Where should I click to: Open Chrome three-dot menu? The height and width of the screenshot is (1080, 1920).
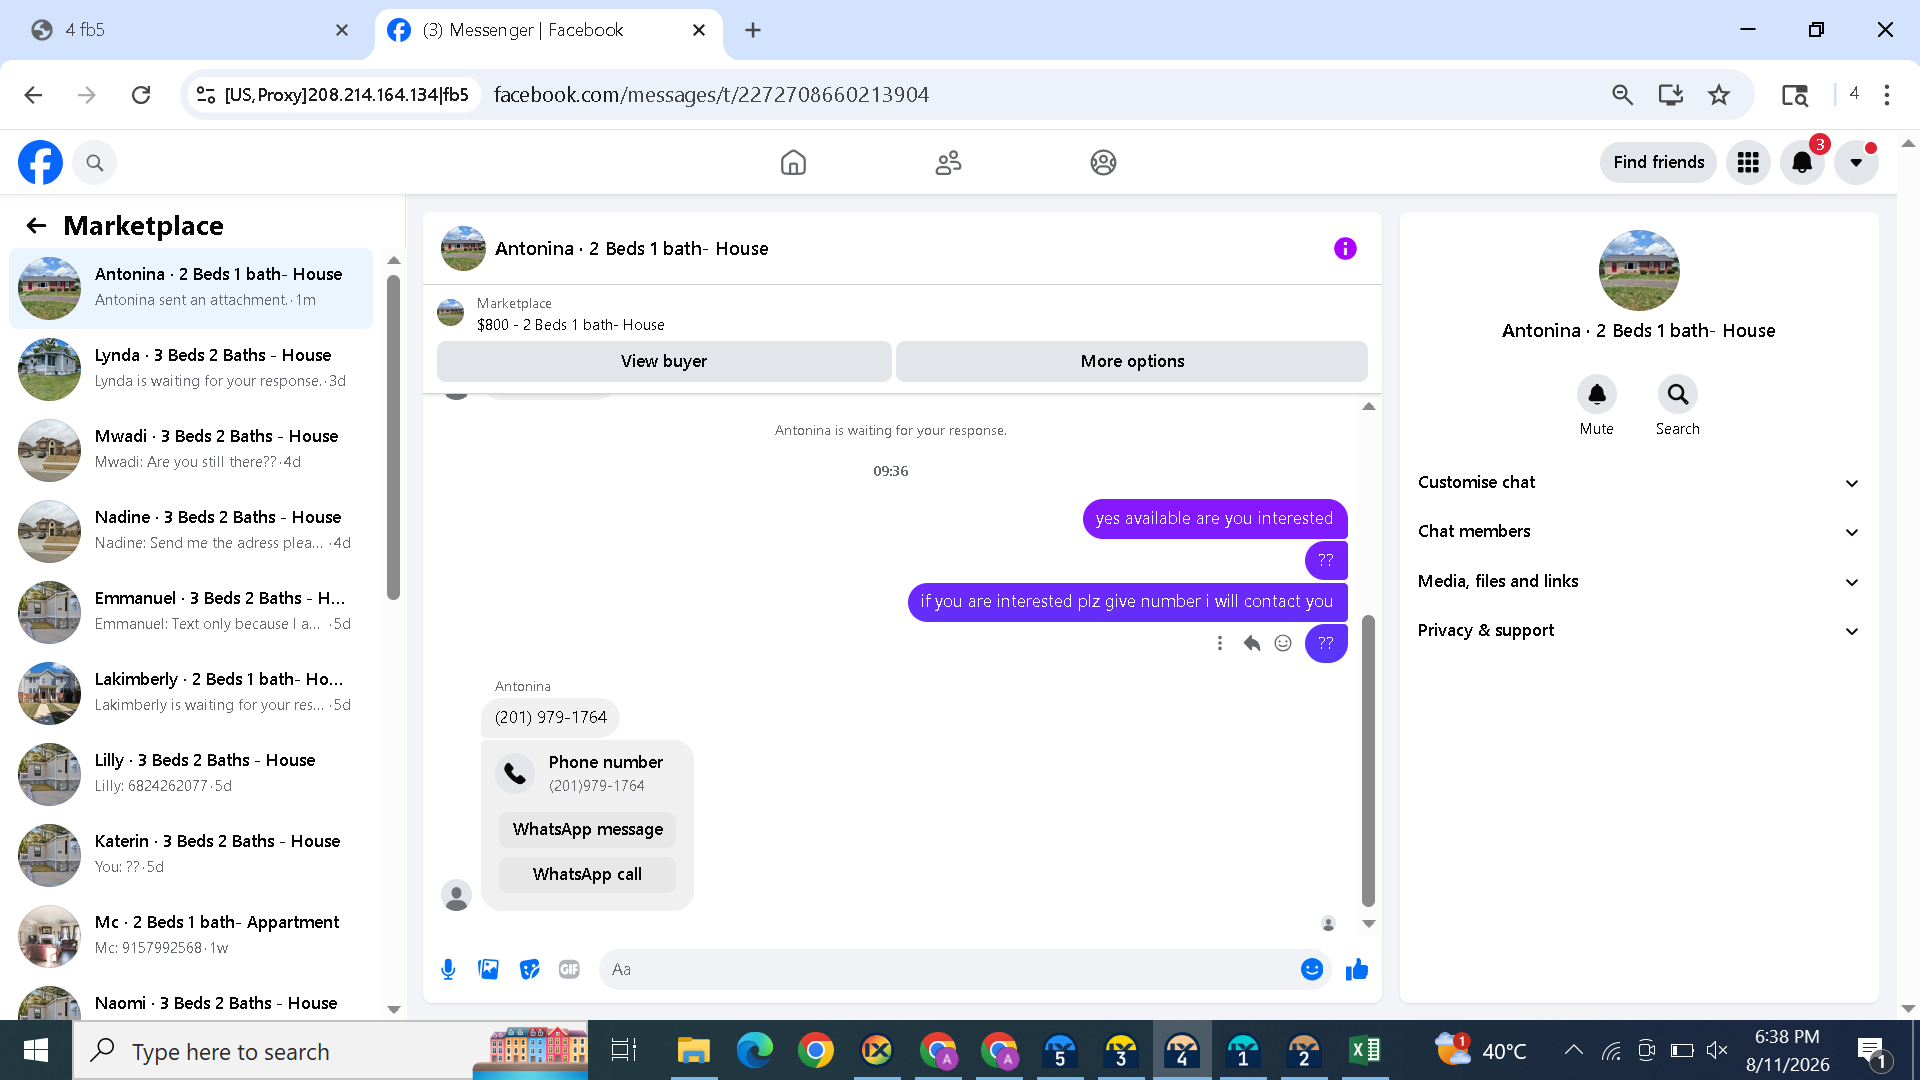pos(1887,95)
